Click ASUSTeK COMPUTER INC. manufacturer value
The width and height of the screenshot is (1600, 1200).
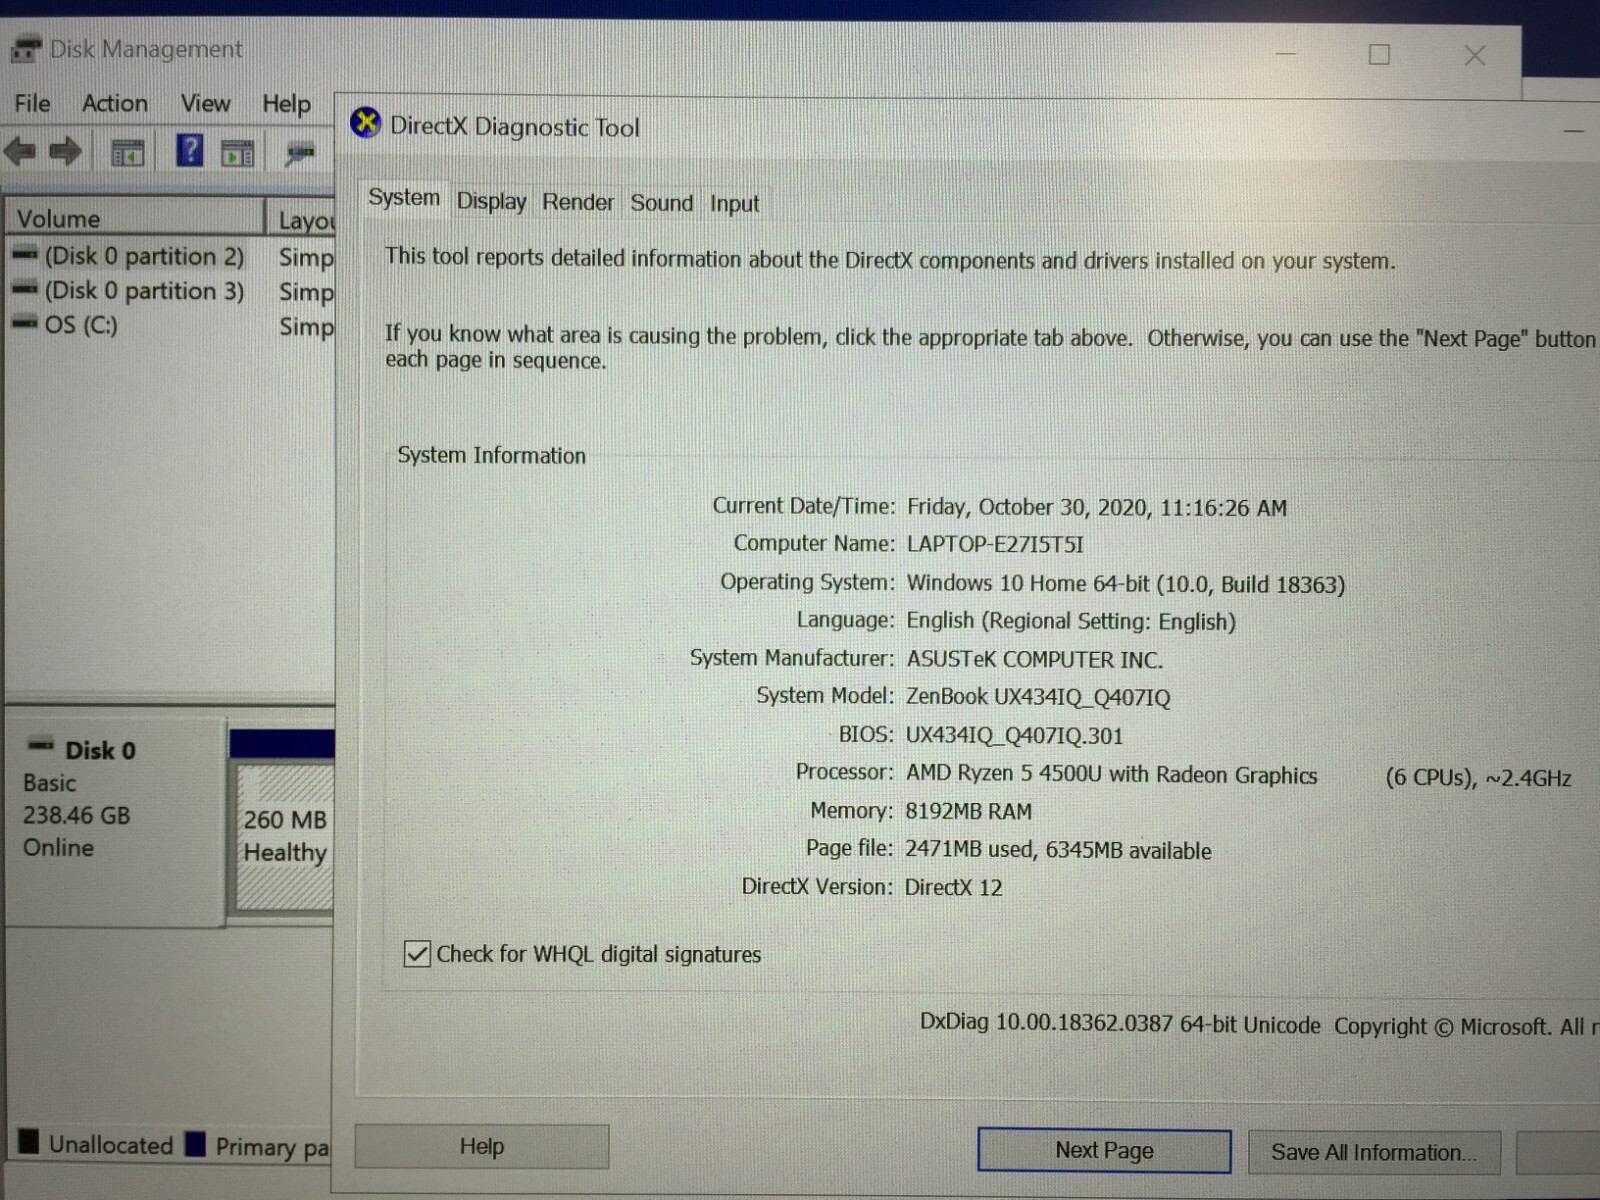(x=1034, y=660)
